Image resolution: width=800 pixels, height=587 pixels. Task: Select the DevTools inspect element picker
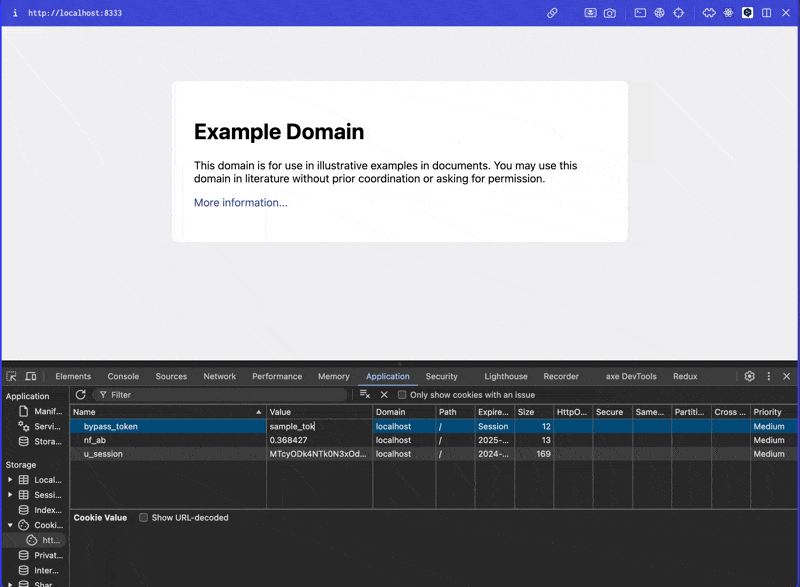(x=11, y=376)
